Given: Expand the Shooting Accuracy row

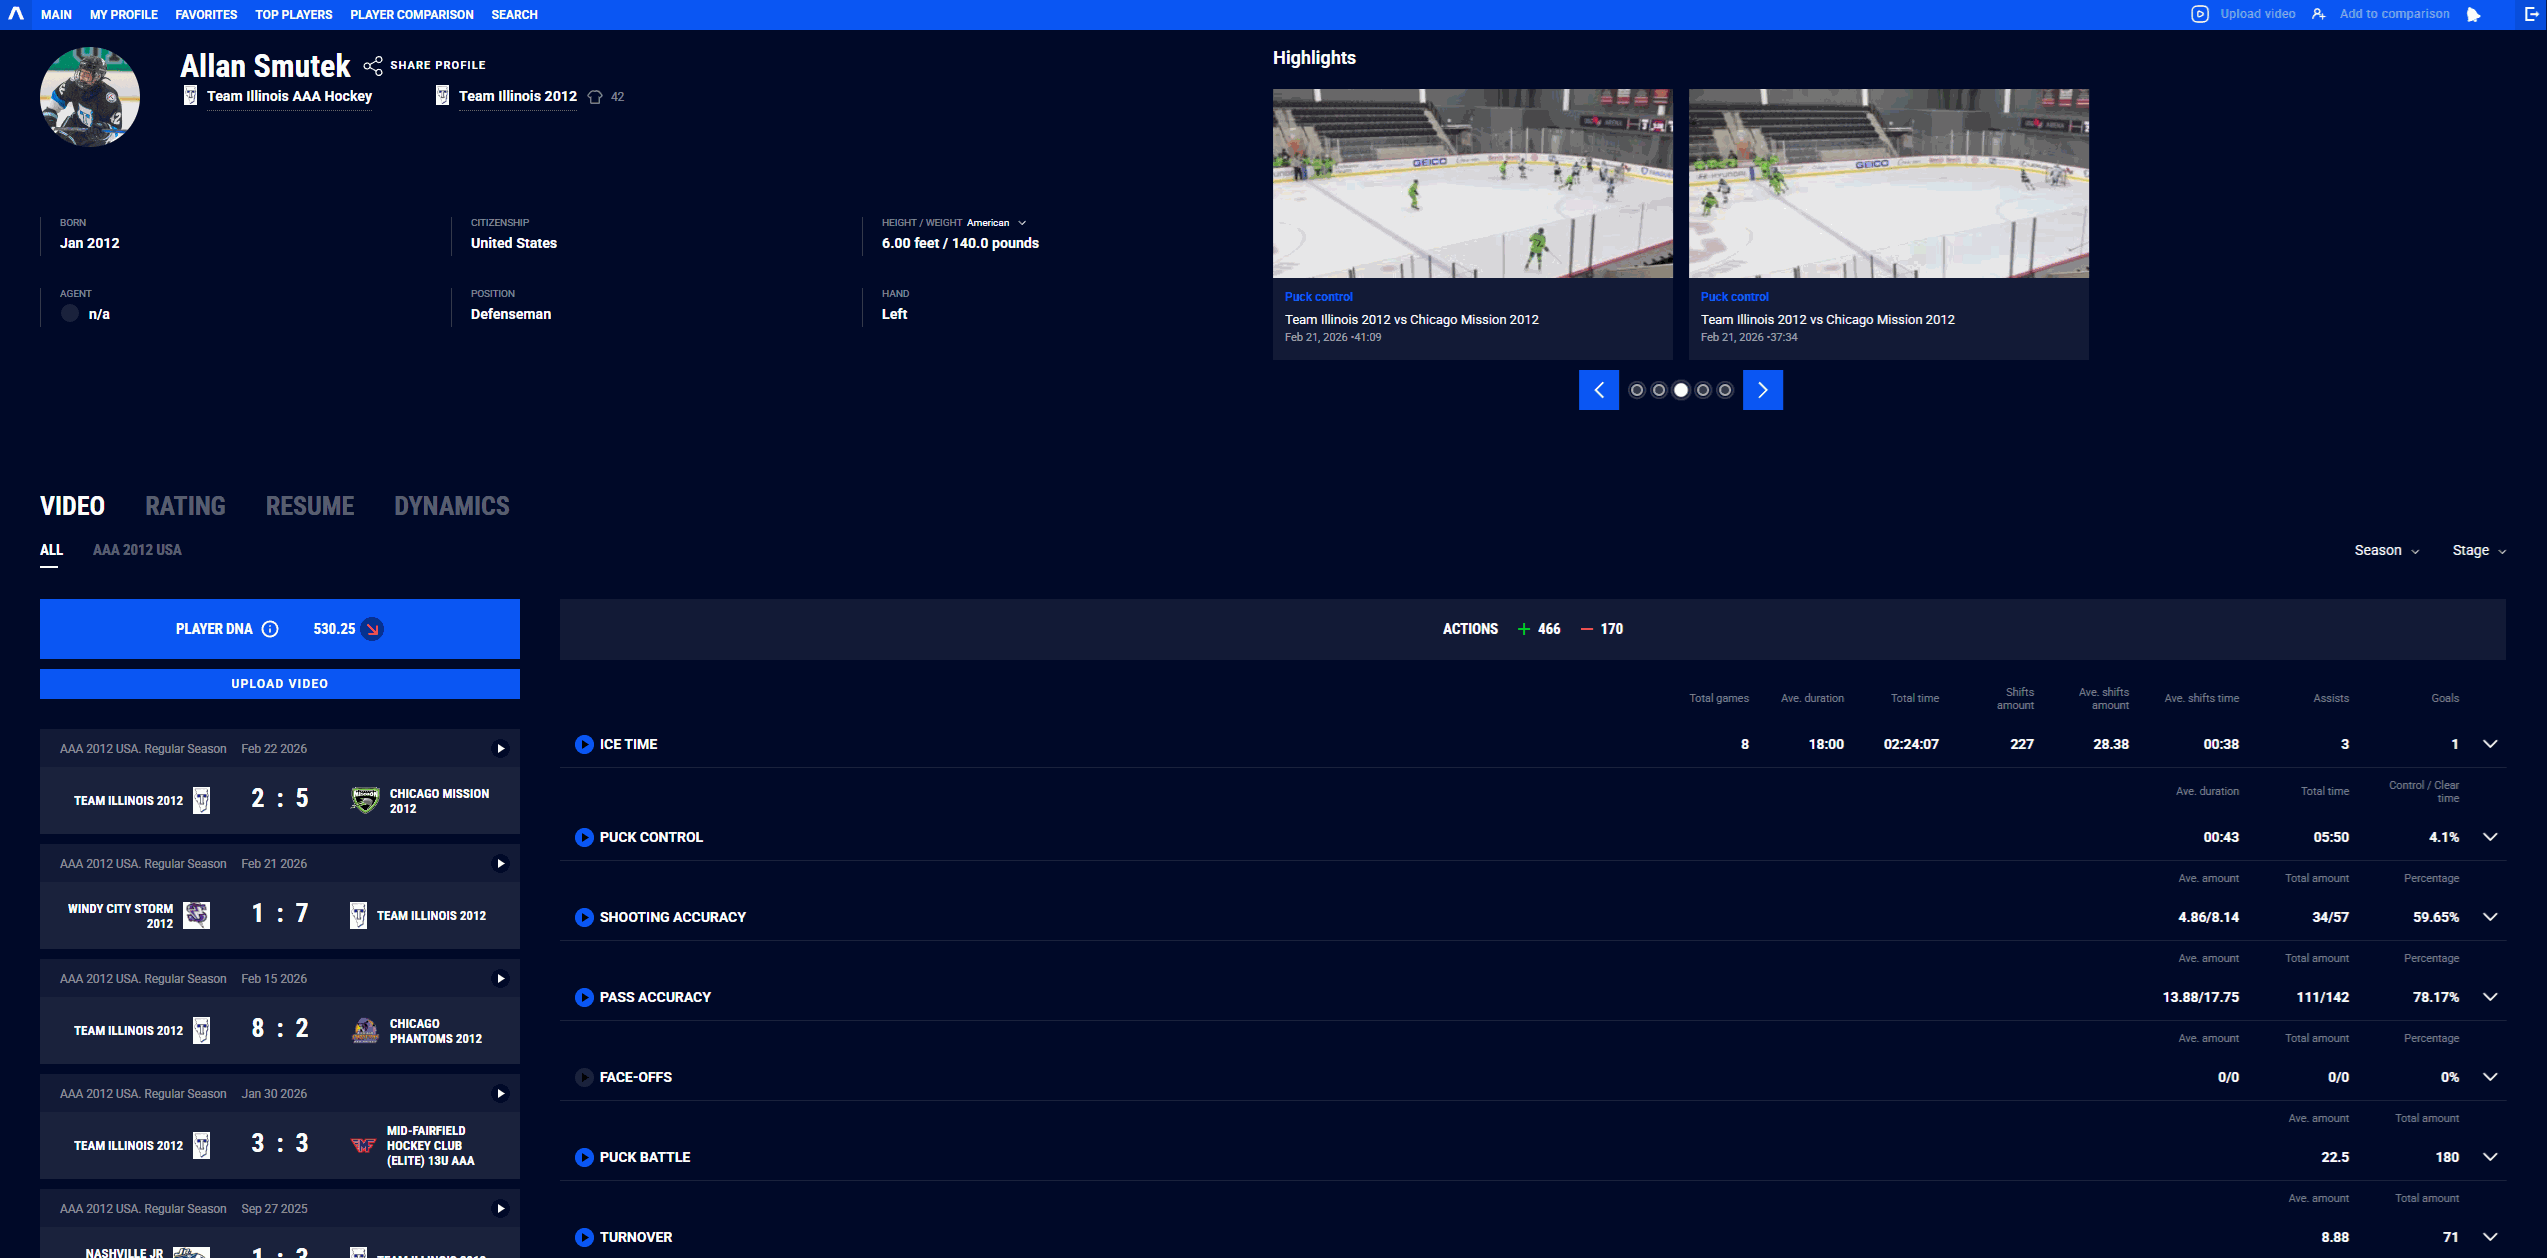Looking at the screenshot, I should pyautogui.click(x=2490, y=917).
